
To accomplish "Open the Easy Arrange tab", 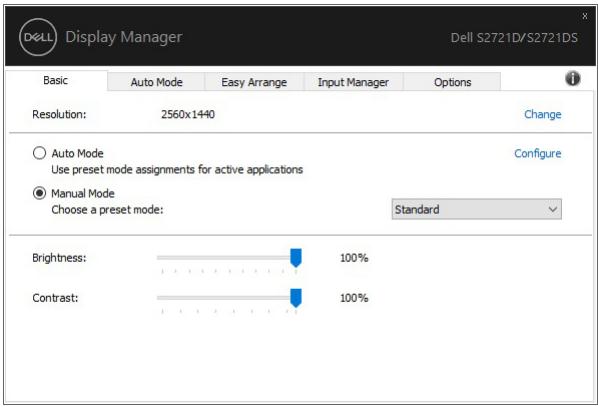I will 254,82.
